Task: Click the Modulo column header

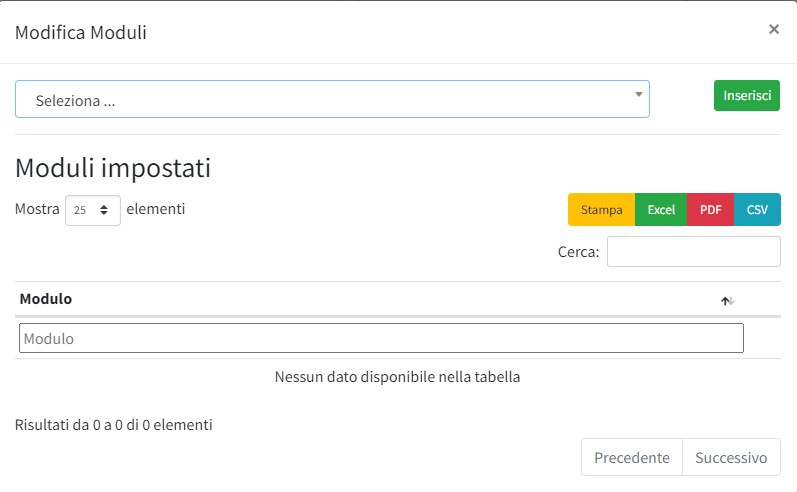Action: tap(46, 299)
